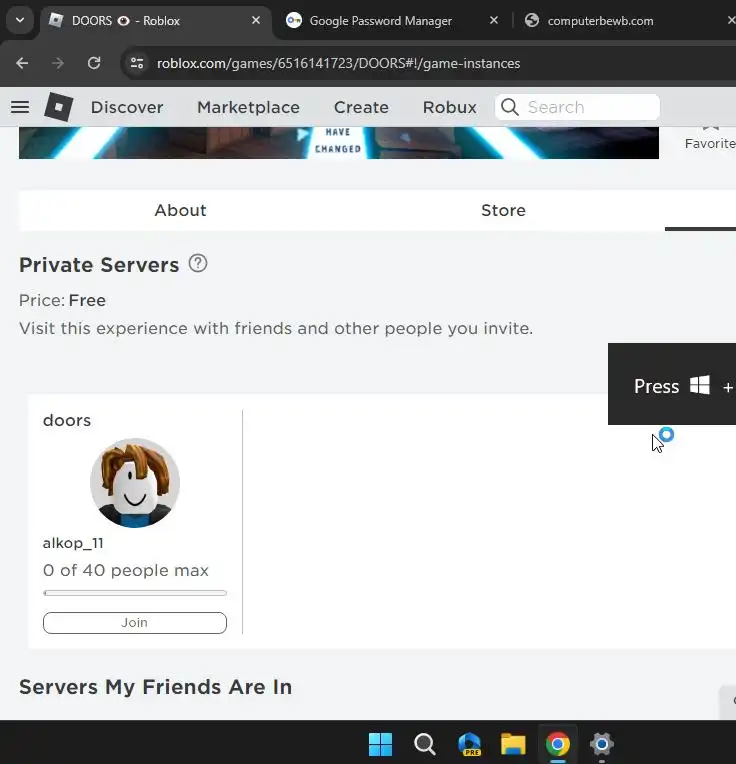This screenshot has width=736, height=764.
Task: Click the alkop_11 avatar picture
Action: coord(135,483)
